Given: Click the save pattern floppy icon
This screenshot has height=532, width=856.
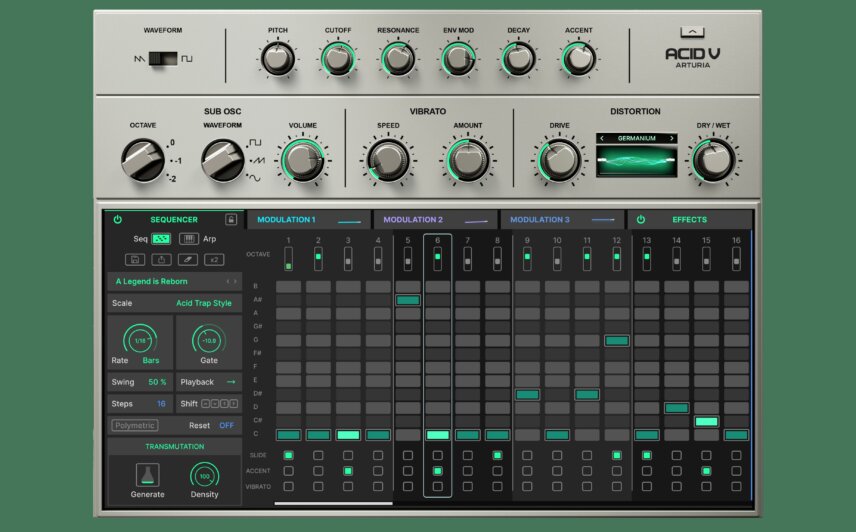Looking at the screenshot, I should point(135,260).
